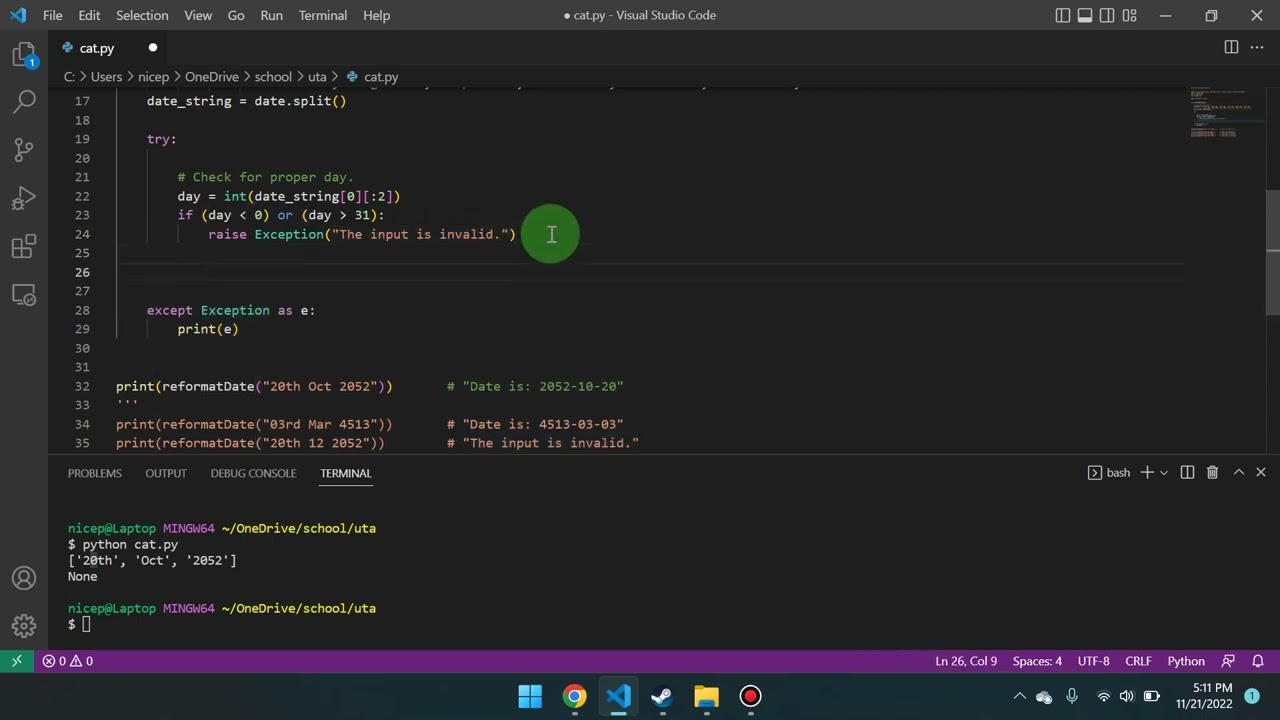Image resolution: width=1280 pixels, height=720 pixels.
Task: Open the editor More Actions ellipsis
Action: coord(1258,47)
